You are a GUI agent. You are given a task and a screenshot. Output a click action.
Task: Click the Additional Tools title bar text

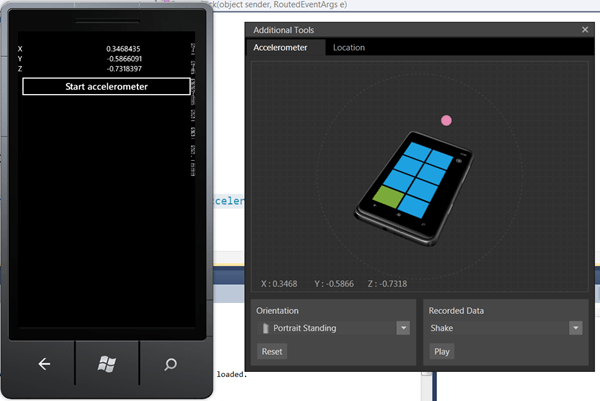coord(284,30)
